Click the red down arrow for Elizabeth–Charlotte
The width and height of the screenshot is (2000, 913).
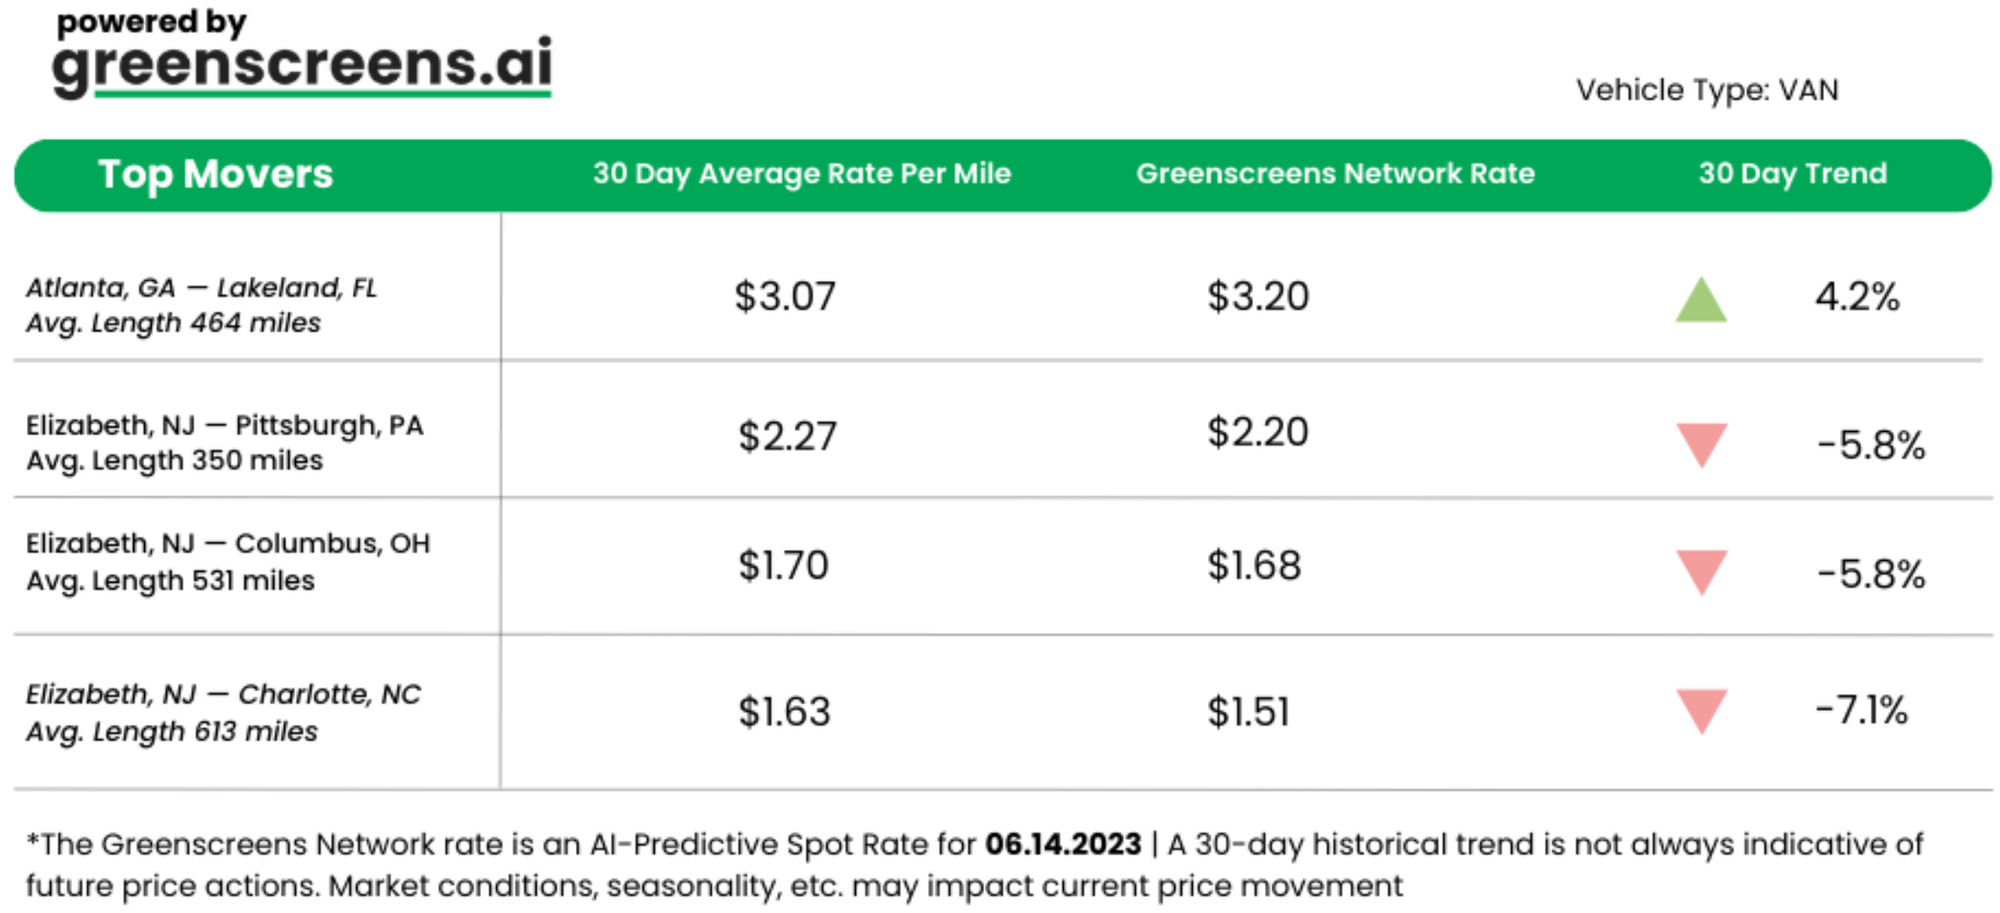coord(1701,710)
